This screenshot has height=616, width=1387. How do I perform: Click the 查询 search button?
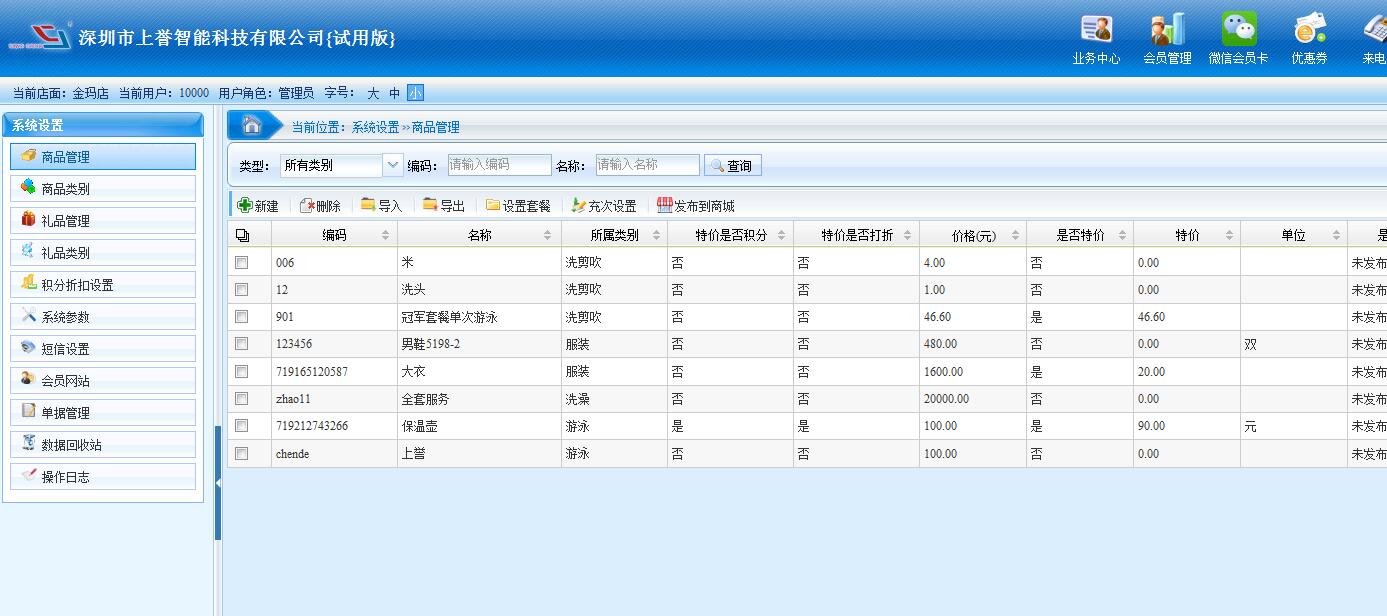[x=732, y=166]
